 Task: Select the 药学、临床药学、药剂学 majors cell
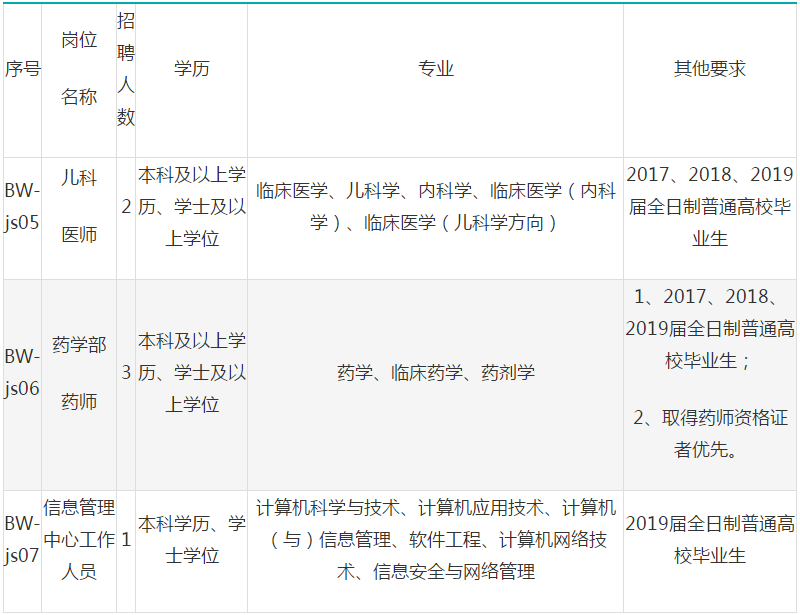tap(435, 373)
